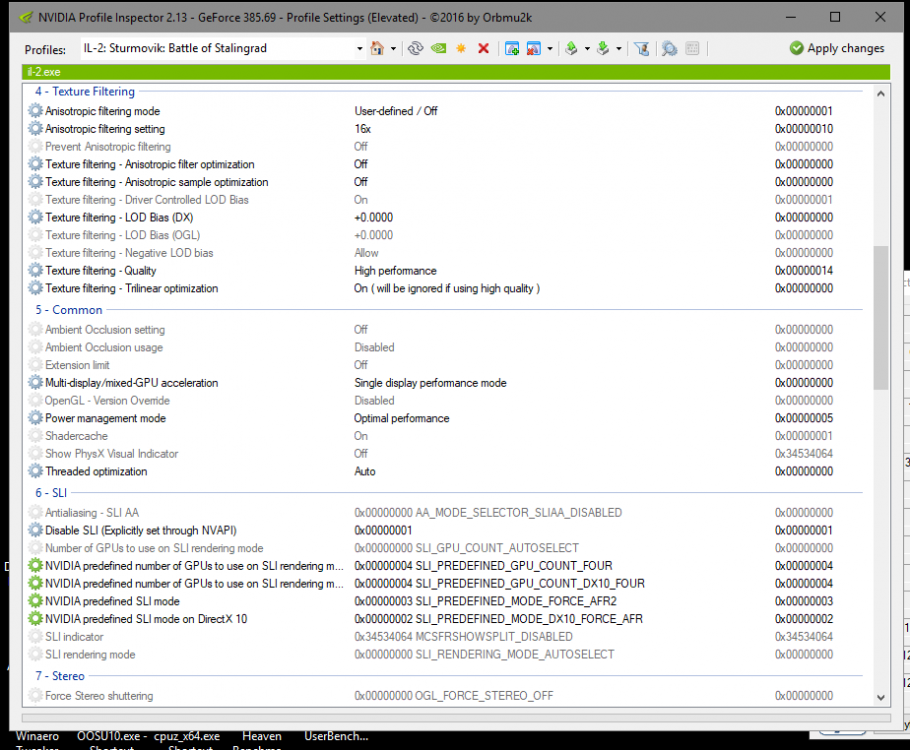Screen dimensions: 910x750
Task: Click Apply changes button
Action: point(837,48)
